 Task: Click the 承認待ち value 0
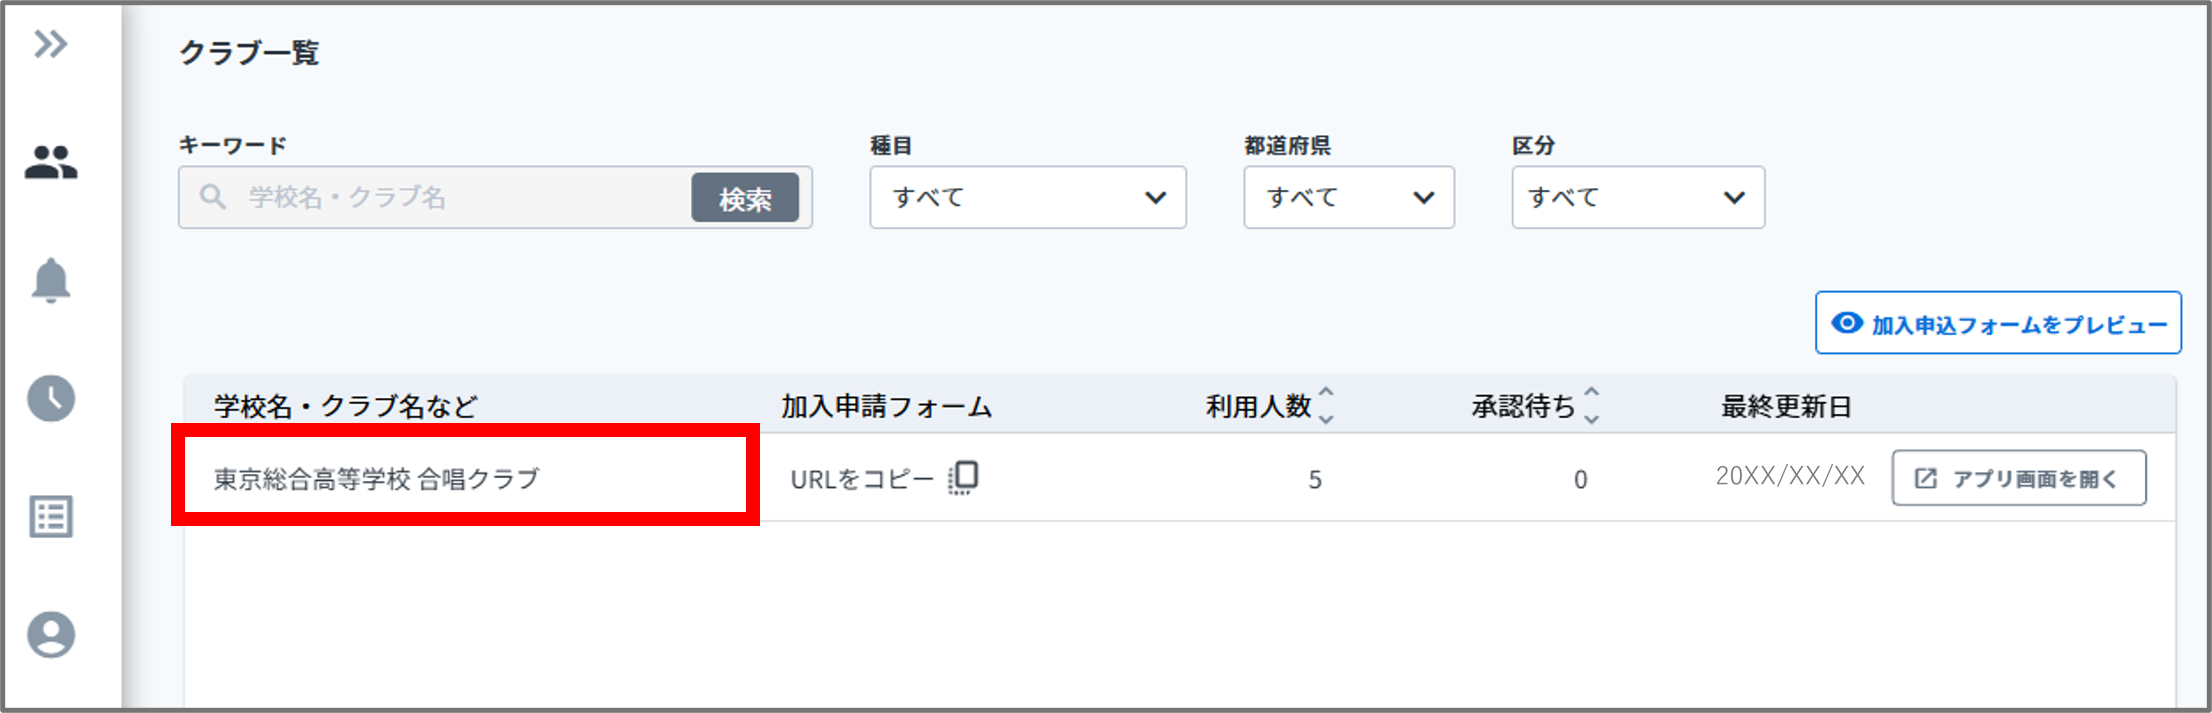[1580, 480]
